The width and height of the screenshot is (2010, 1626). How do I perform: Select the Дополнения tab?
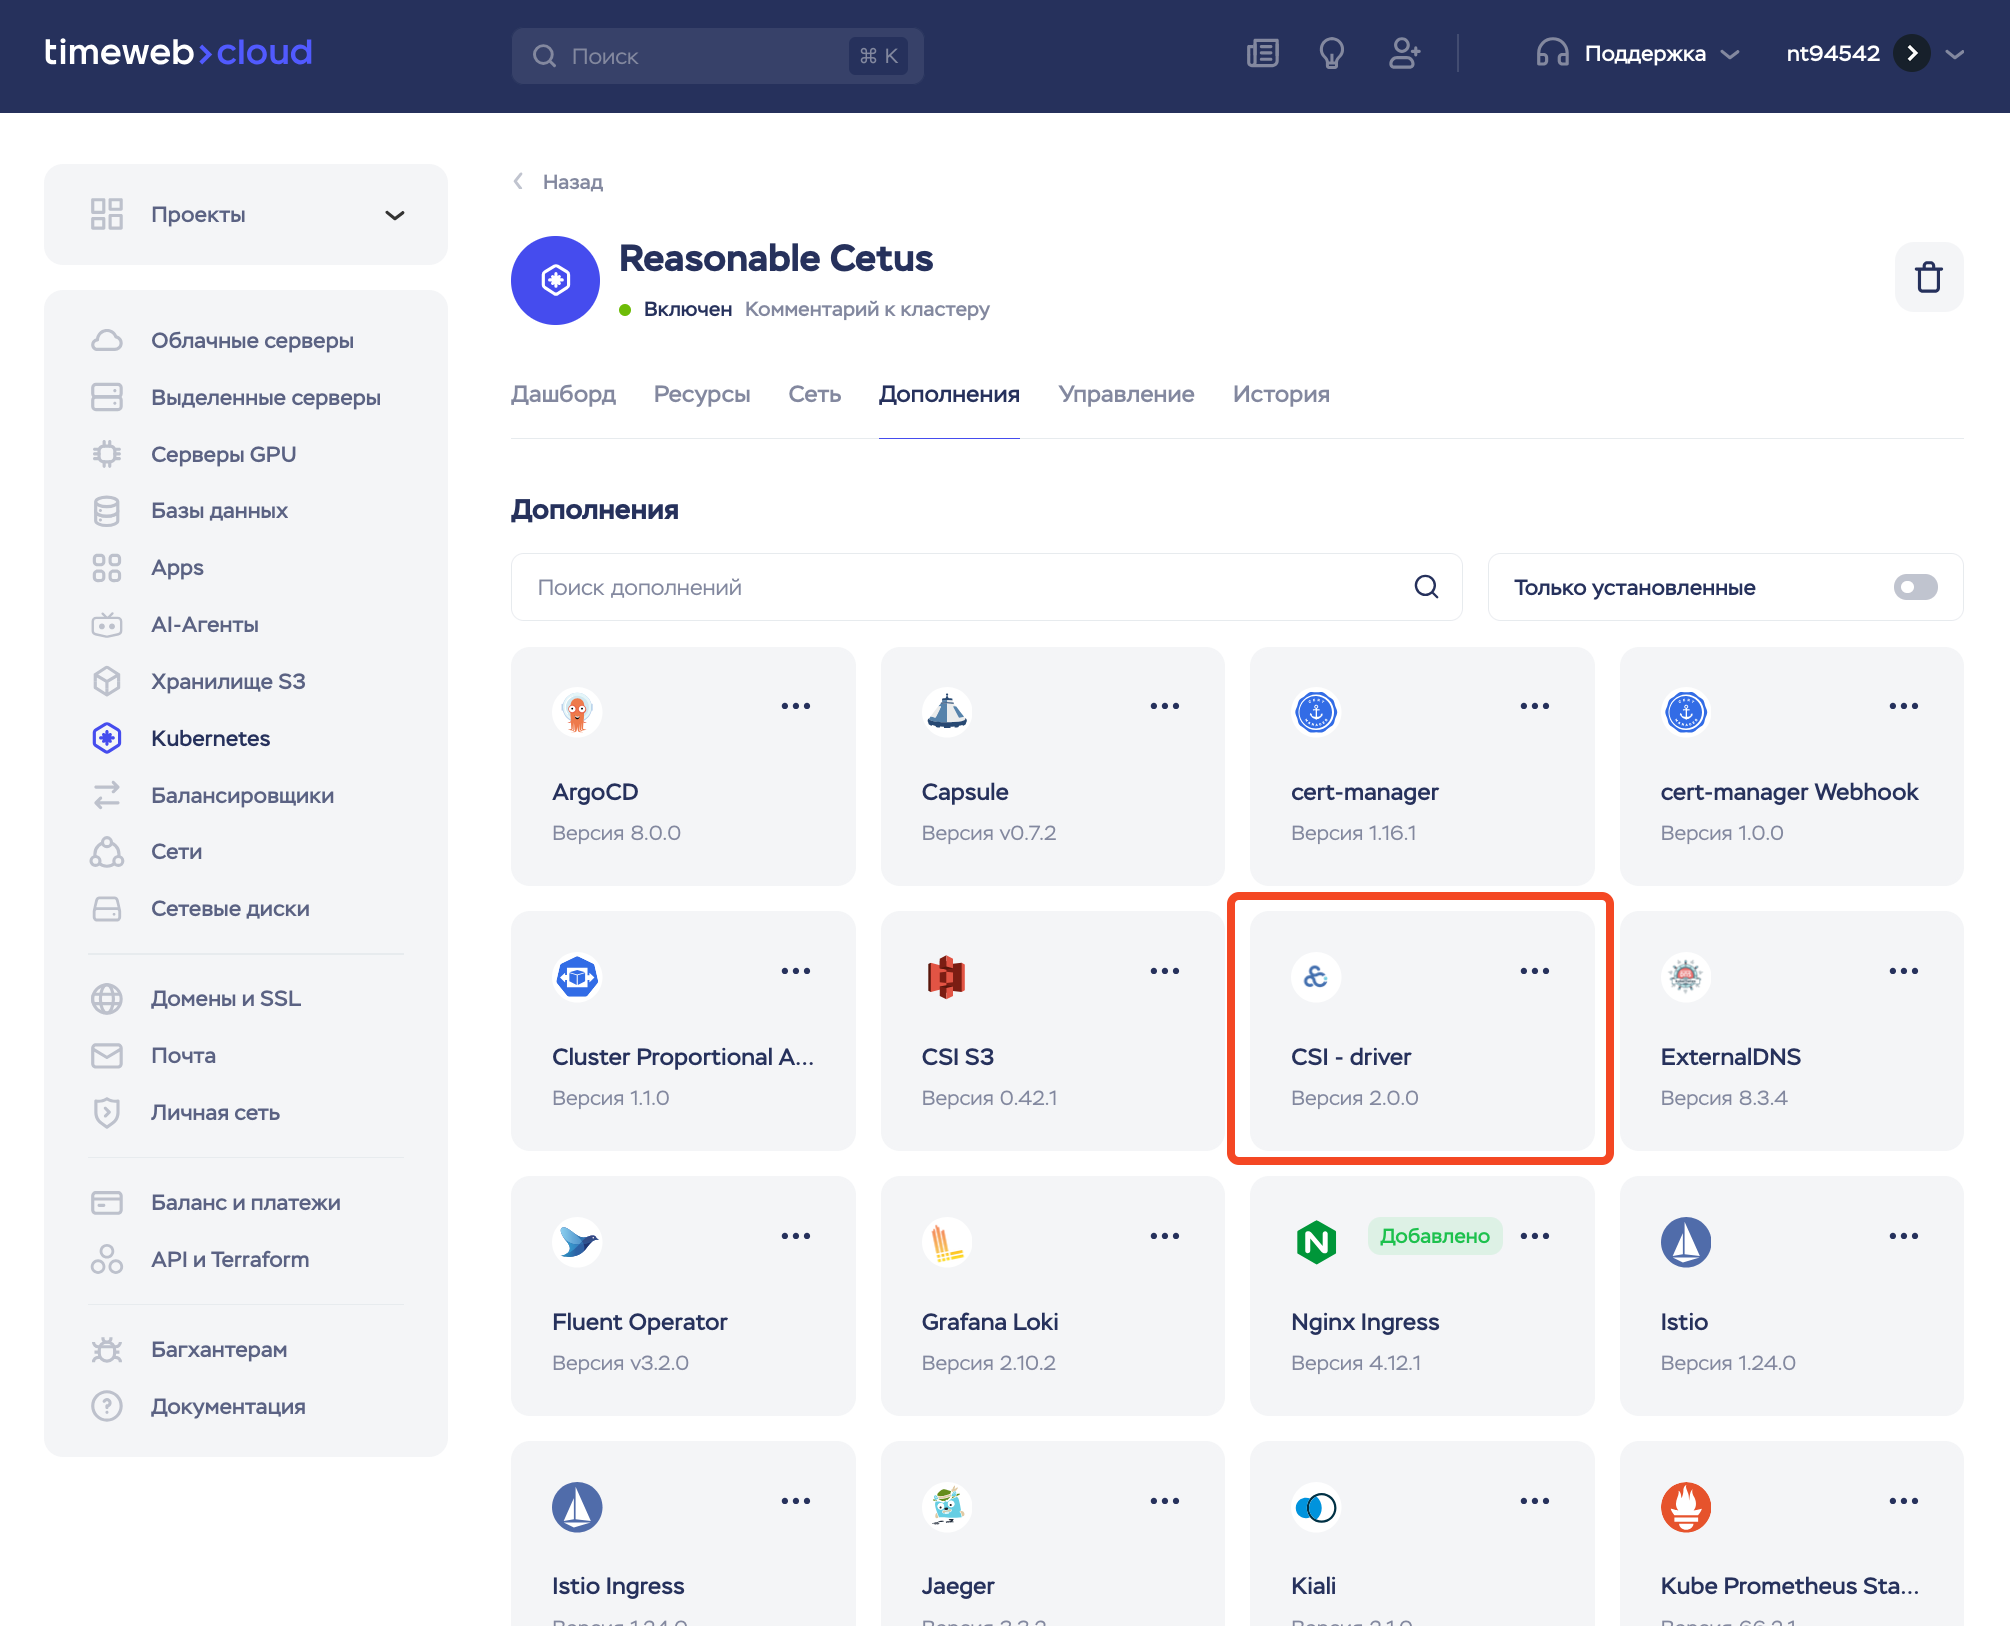pos(949,394)
